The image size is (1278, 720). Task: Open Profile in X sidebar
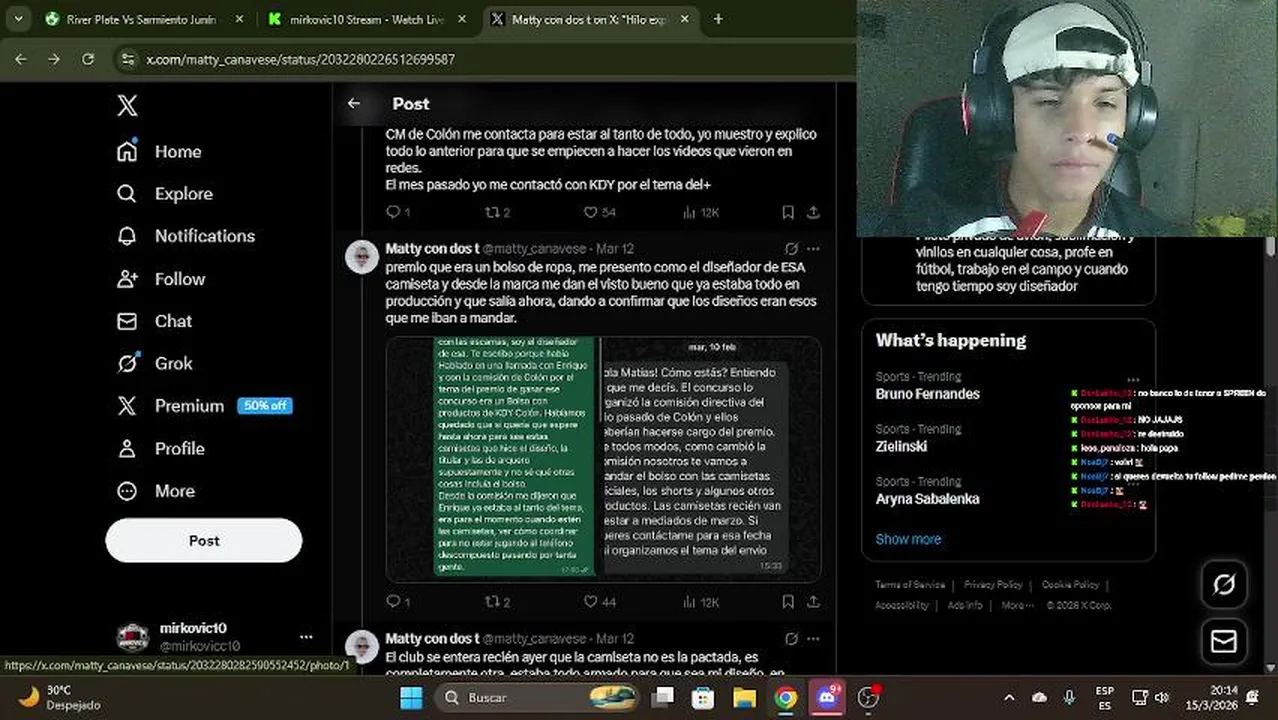coord(161,448)
